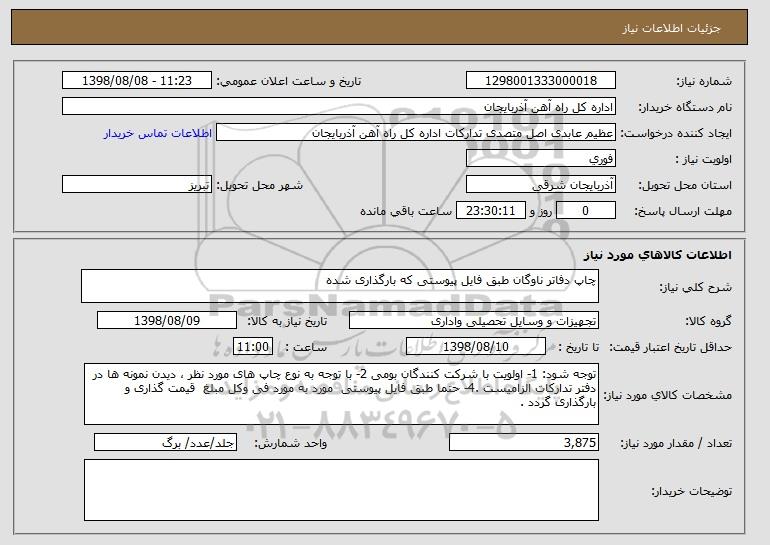Screen dimensions: 770x545
Task: Click the تاریخ نیاز به کالا label
Action: coord(287,321)
